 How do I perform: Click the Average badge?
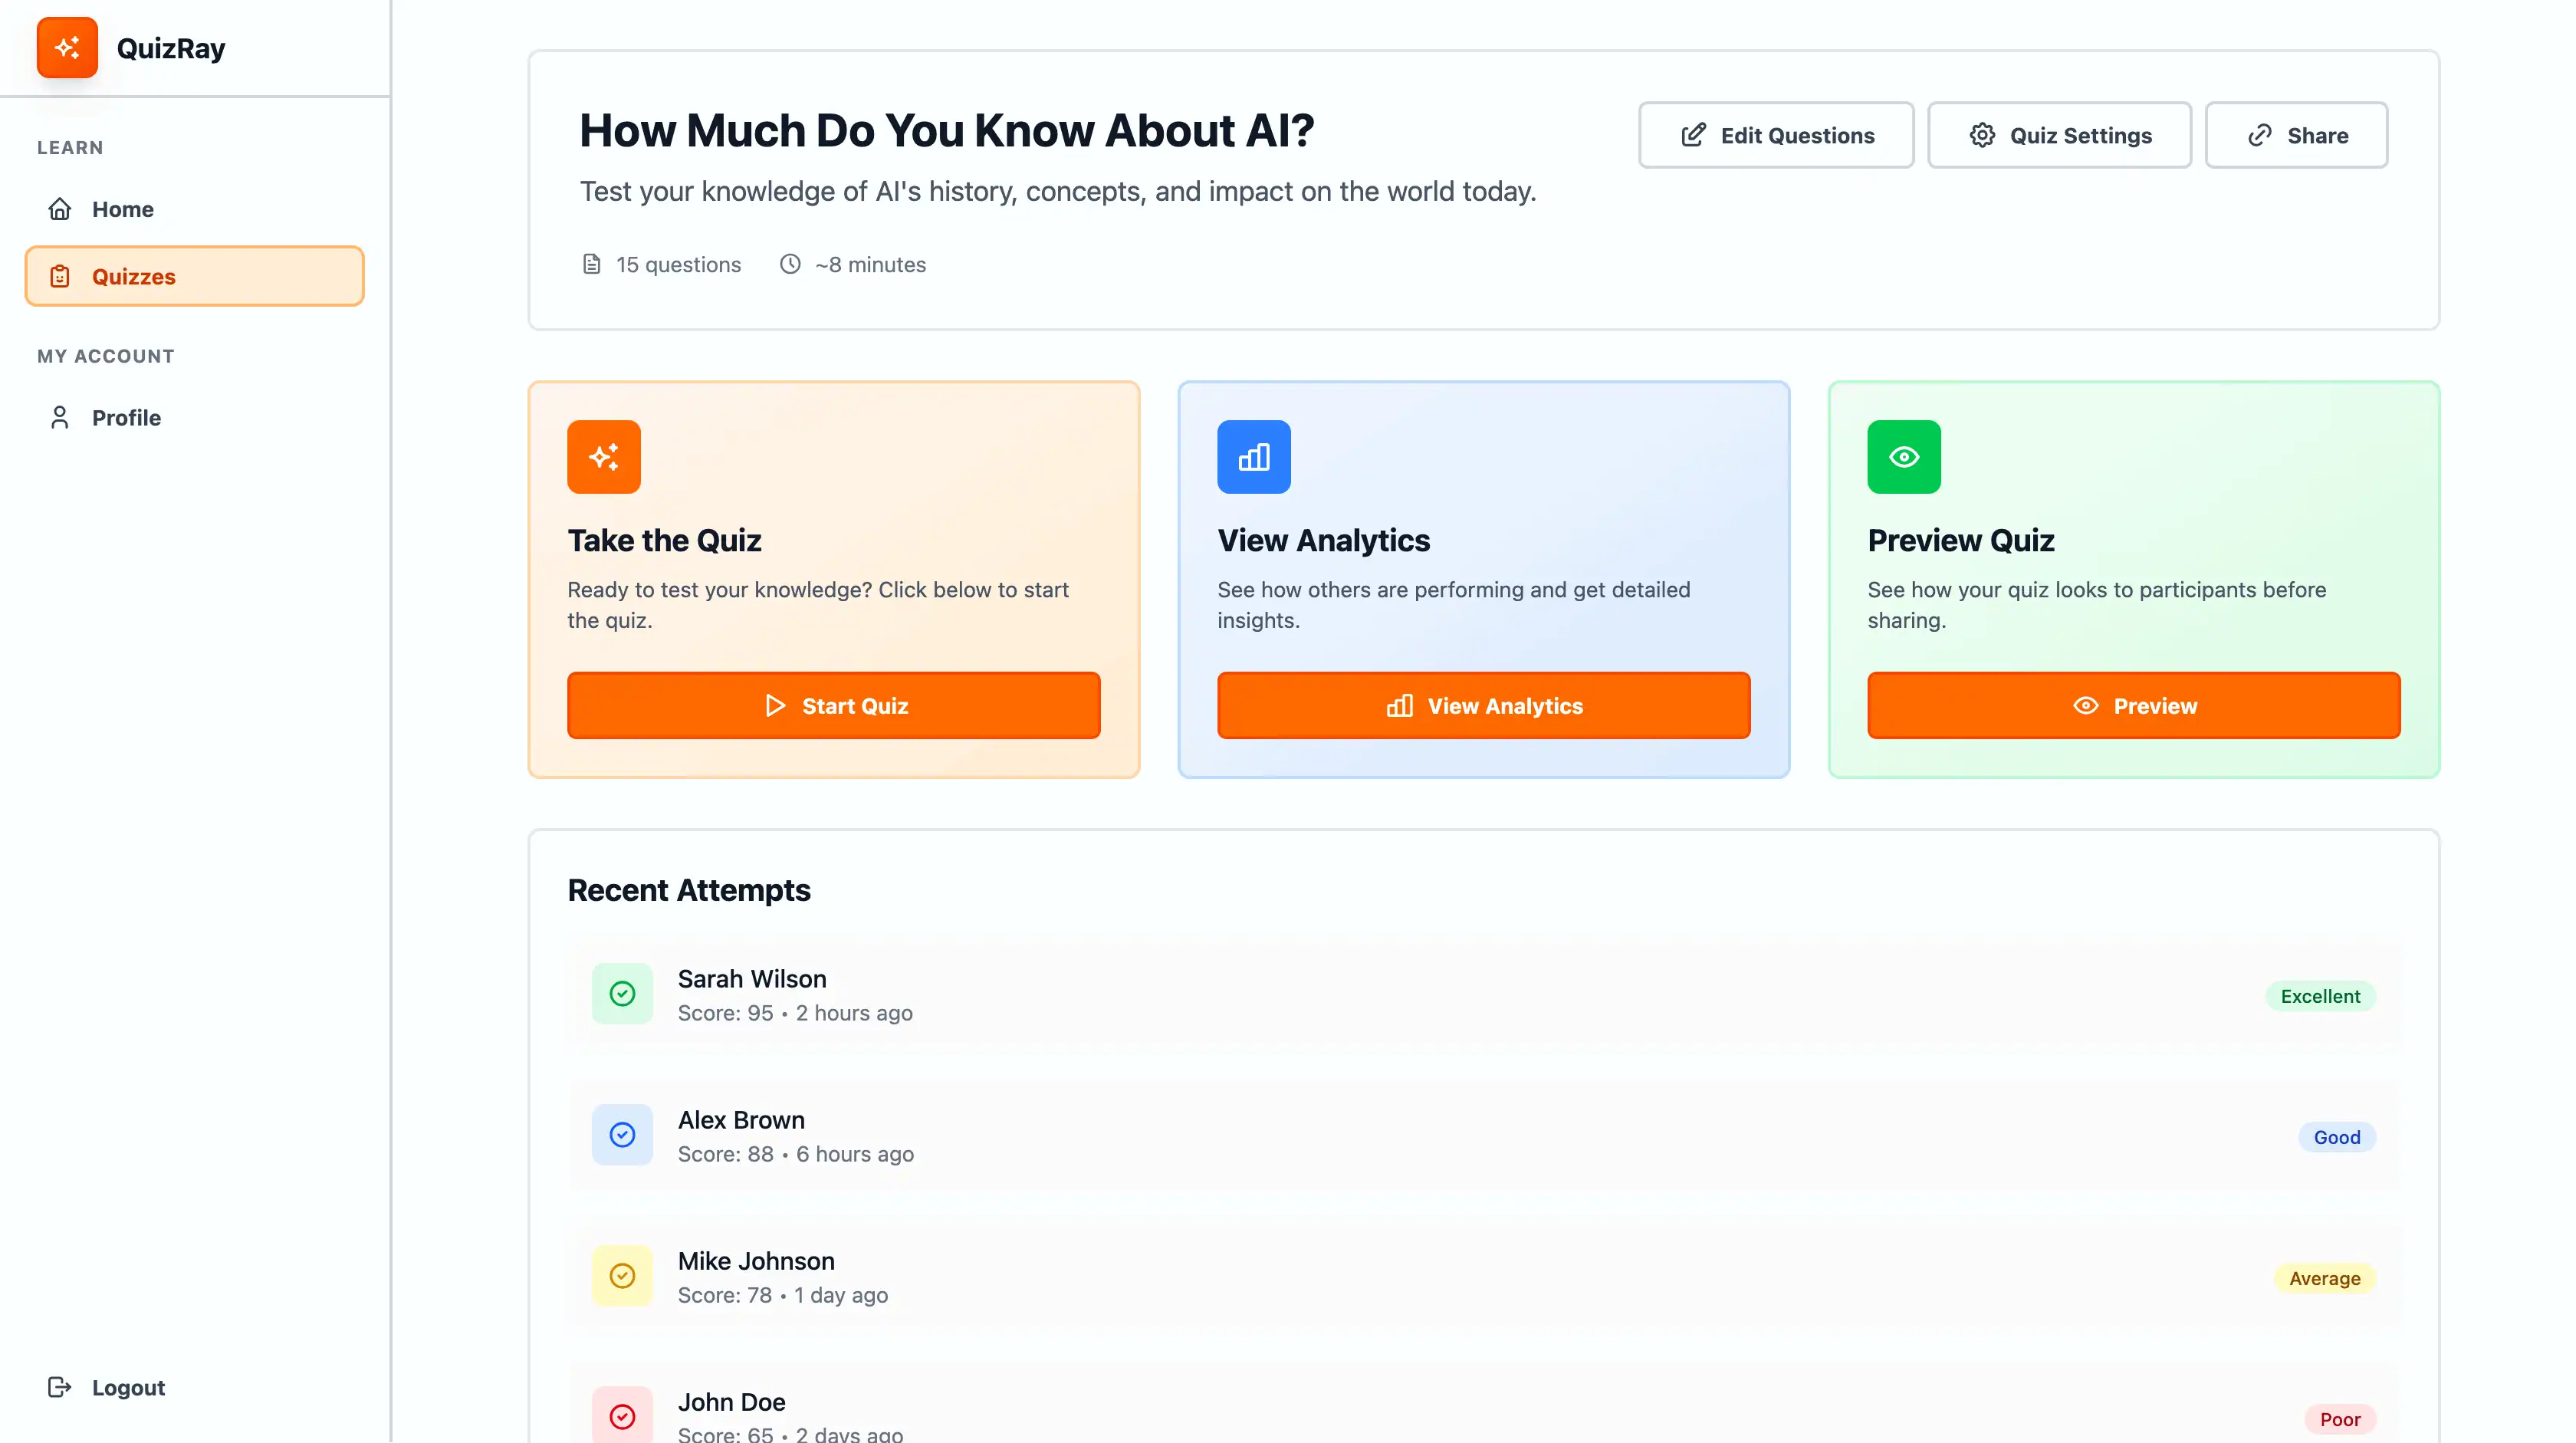click(x=2324, y=1277)
